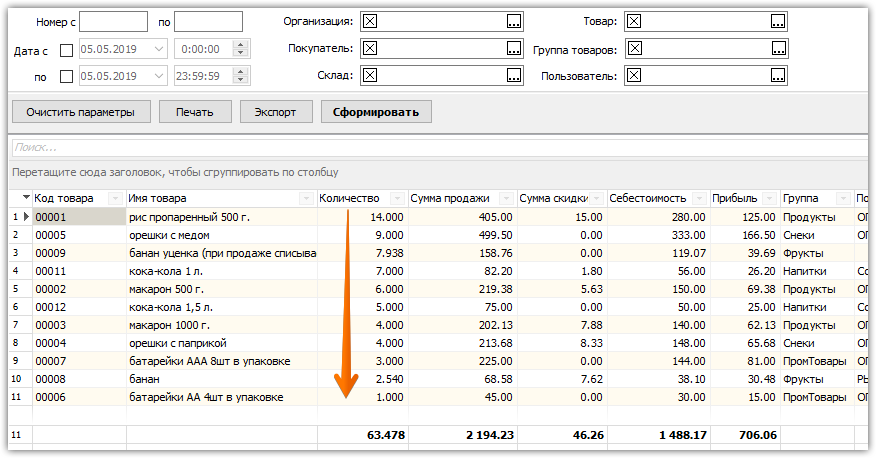Click the Поиск search field

click(x=441, y=148)
